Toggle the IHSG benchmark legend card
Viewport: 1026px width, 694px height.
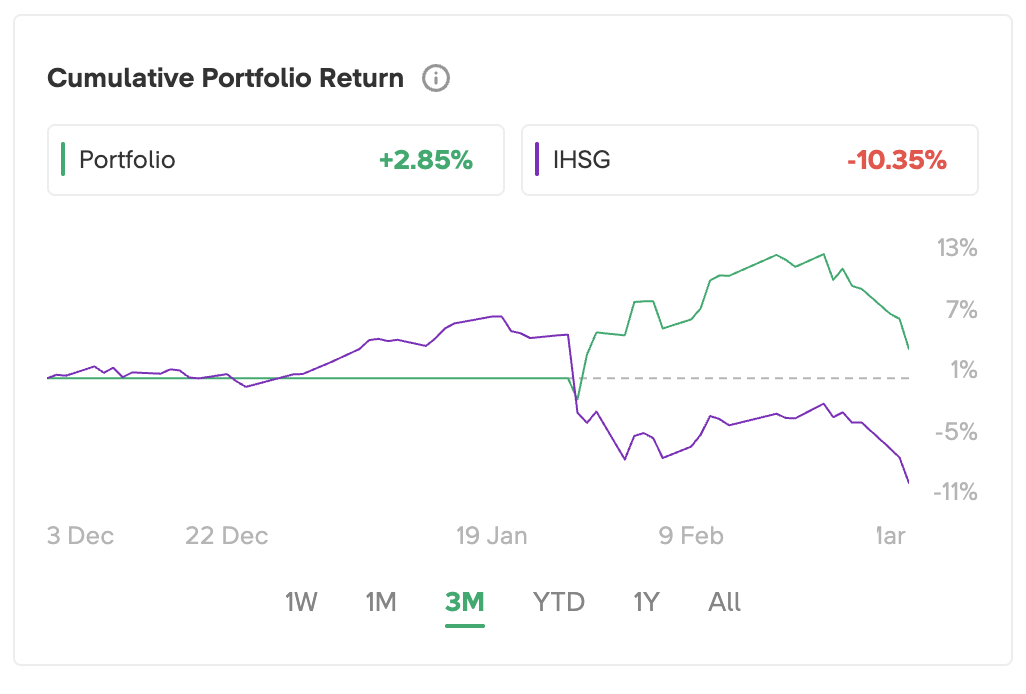(749, 160)
